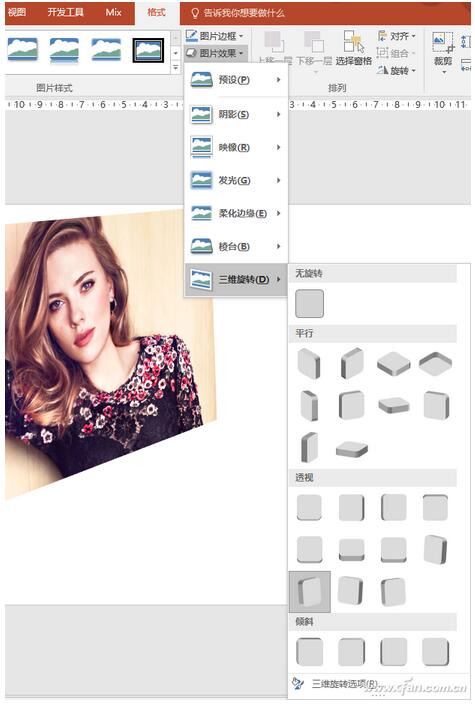The image size is (475, 705).
Task: Select the 三维旋转 menu item
Action: click(x=236, y=279)
